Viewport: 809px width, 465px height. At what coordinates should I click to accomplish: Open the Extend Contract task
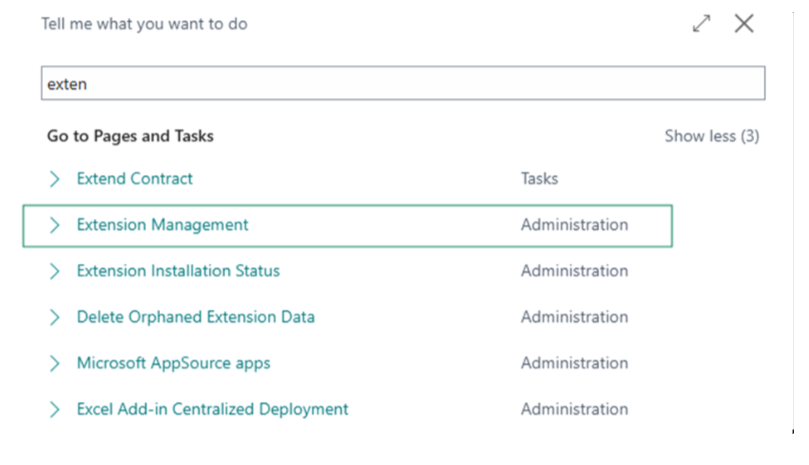[x=135, y=179]
